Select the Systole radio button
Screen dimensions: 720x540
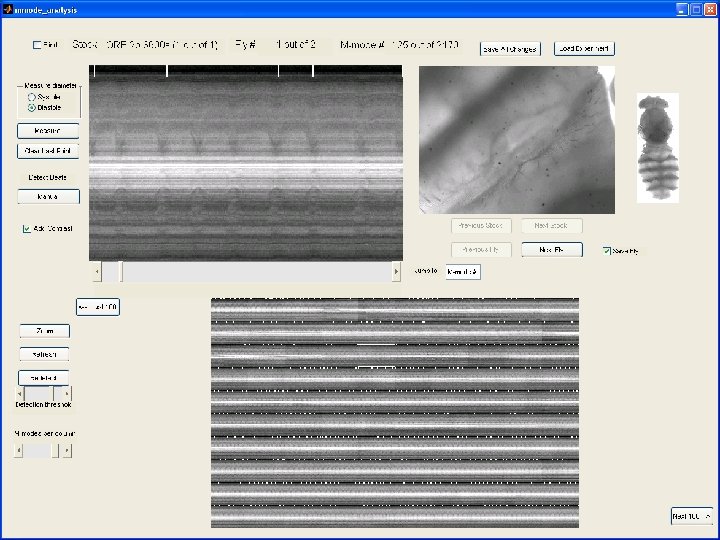click(31, 97)
